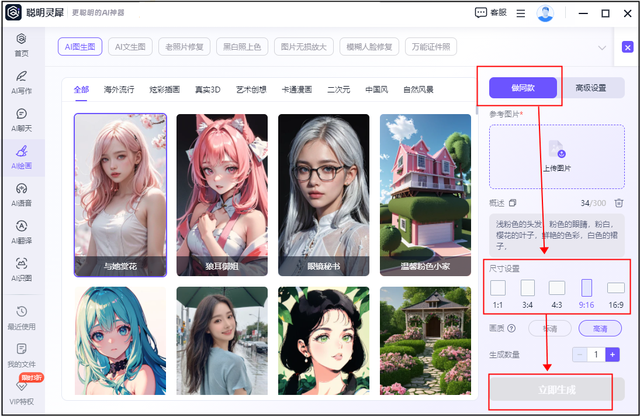Select the 与她赏花 template thumbnail
The width and height of the screenshot is (640, 416).
click(120, 195)
